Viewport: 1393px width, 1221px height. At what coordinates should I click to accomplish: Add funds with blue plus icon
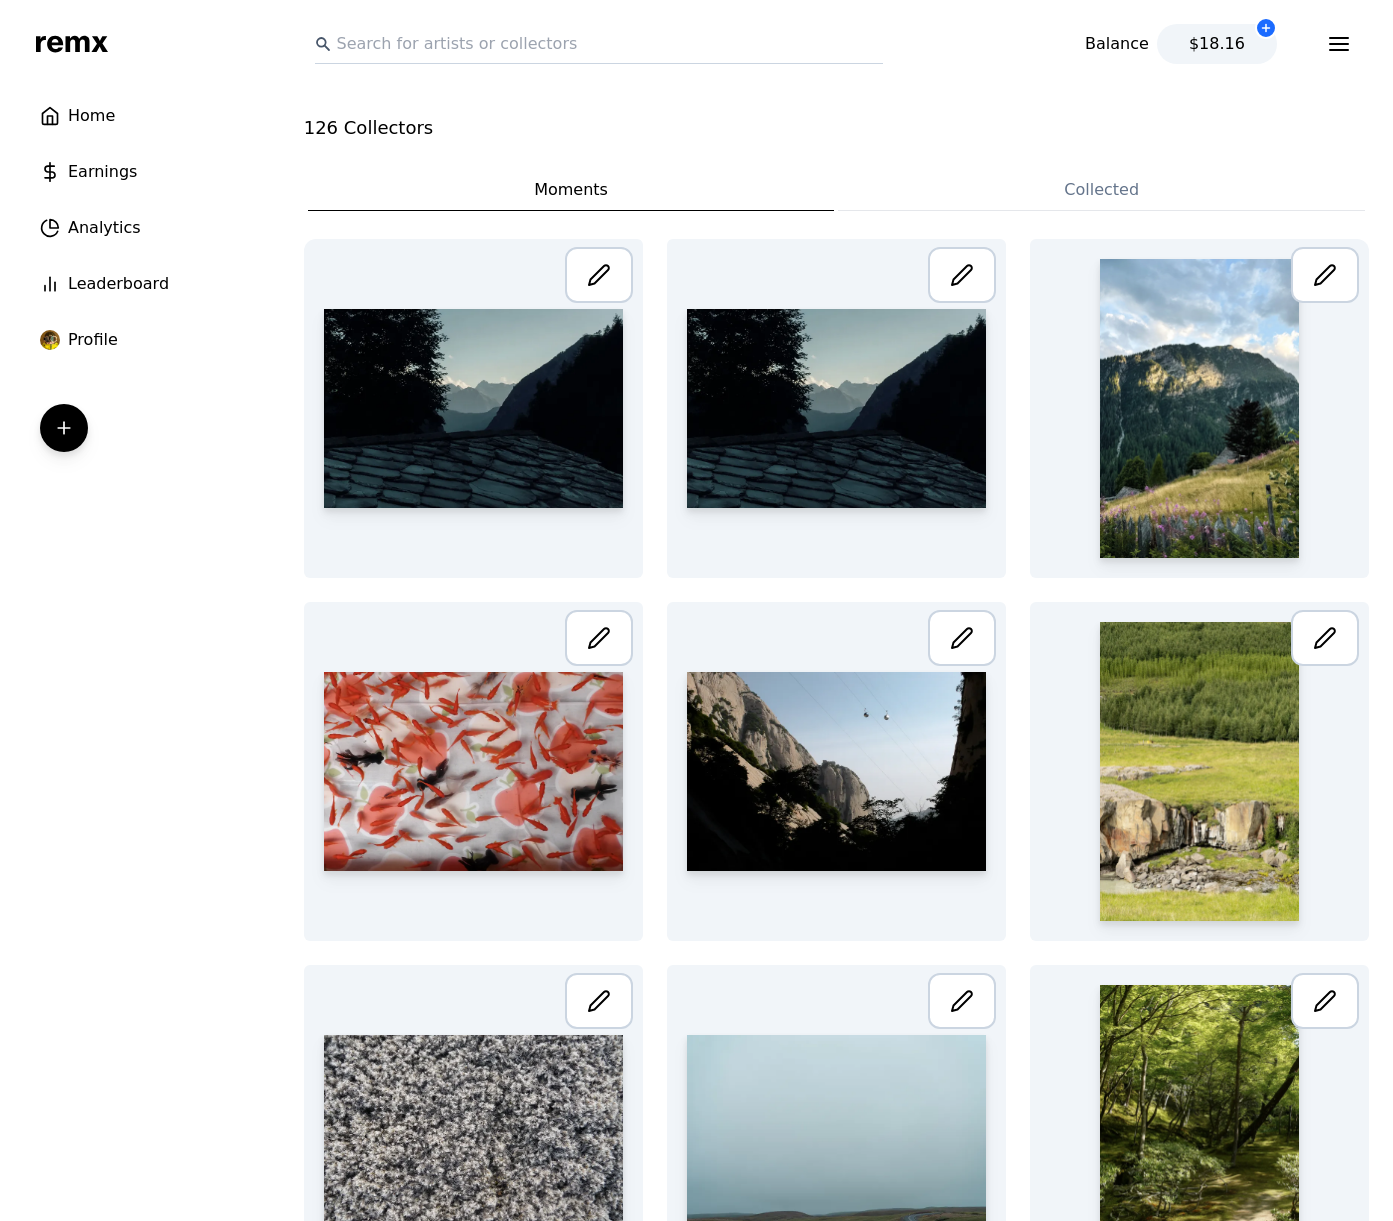1265,28
